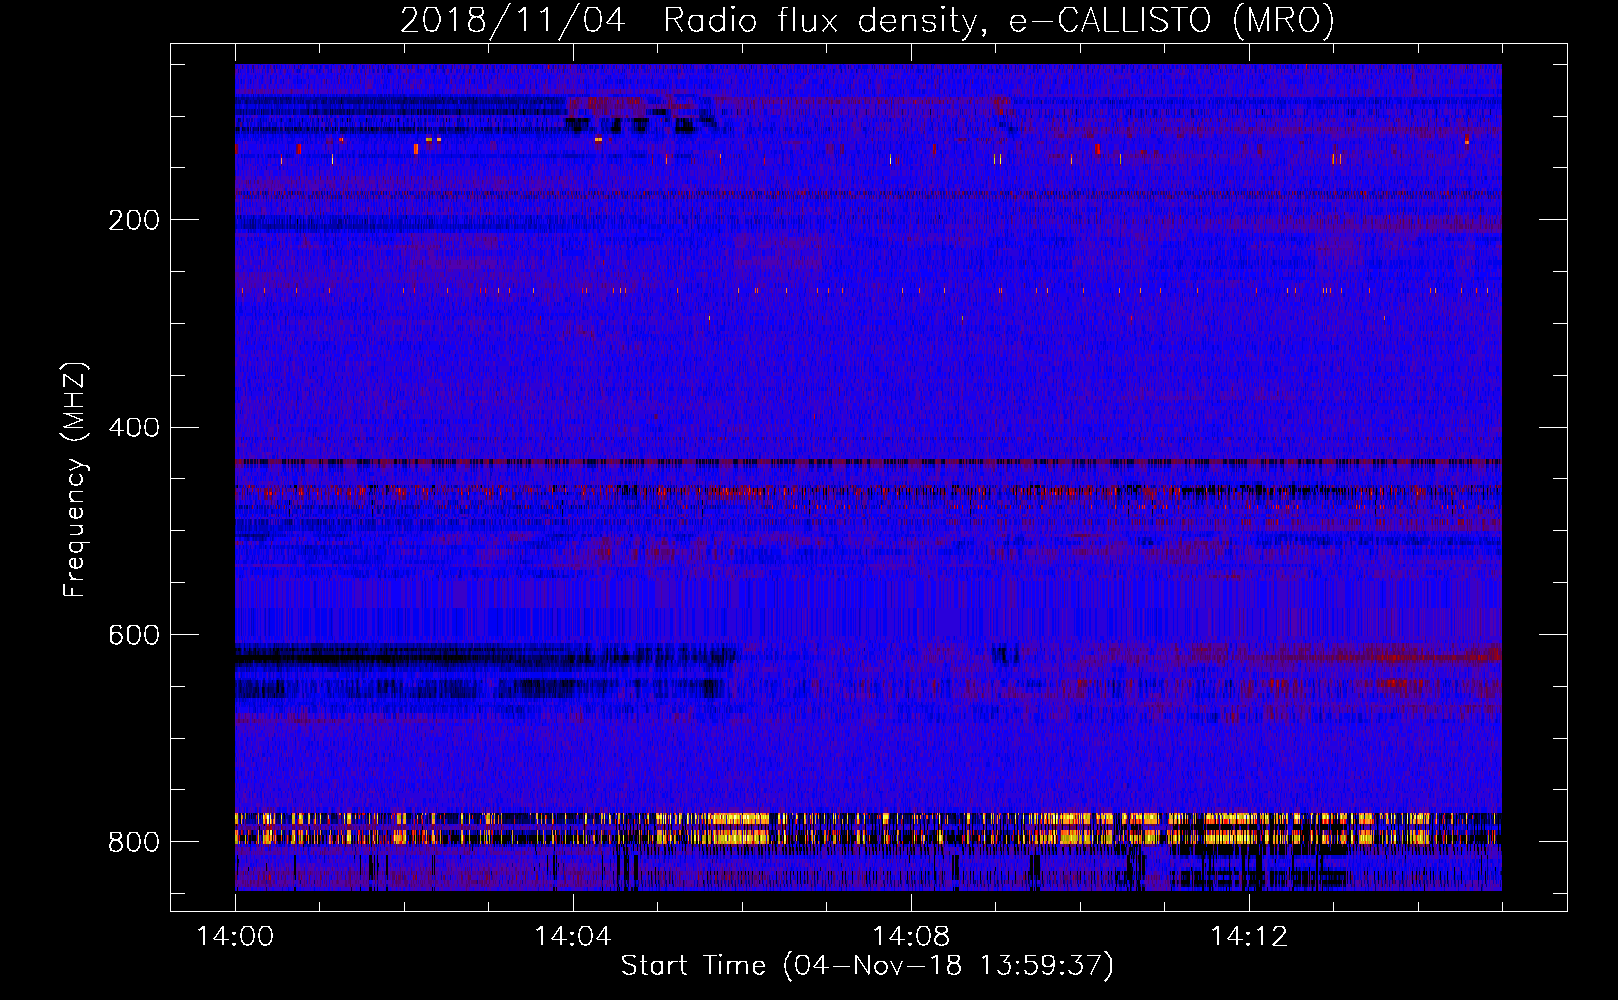
Task: Click the "Start Time (04-Nov-18 13:59:37)" axis label
Action: pyautogui.click(x=867, y=966)
